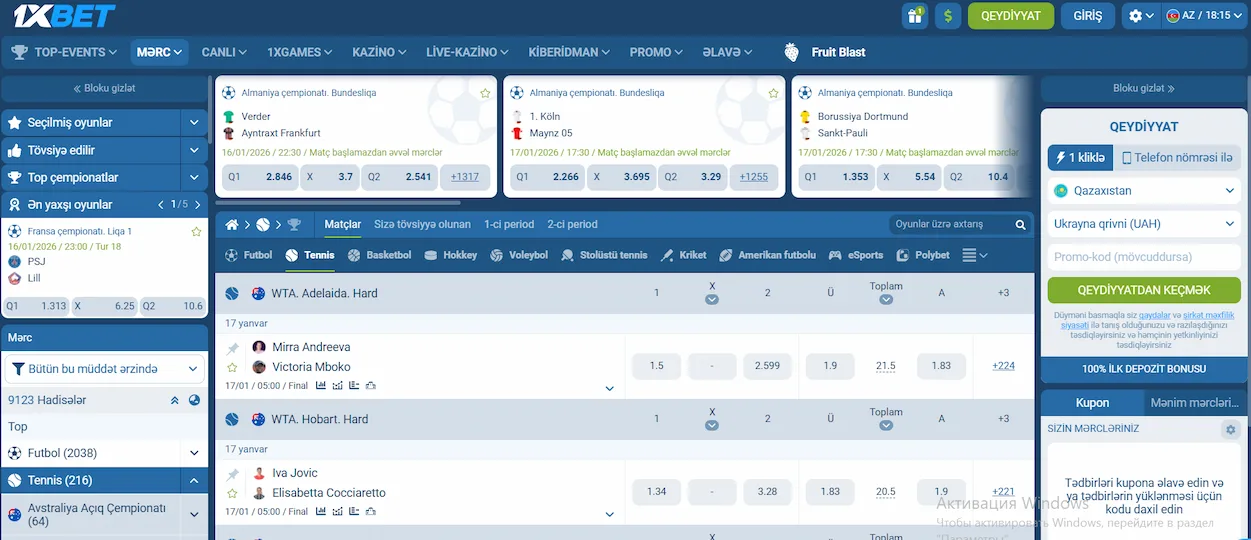Open the Mənim mərclərim tab
Image resolution: width=1251 pixels, height=540 pixels.
click(1194, 403)
